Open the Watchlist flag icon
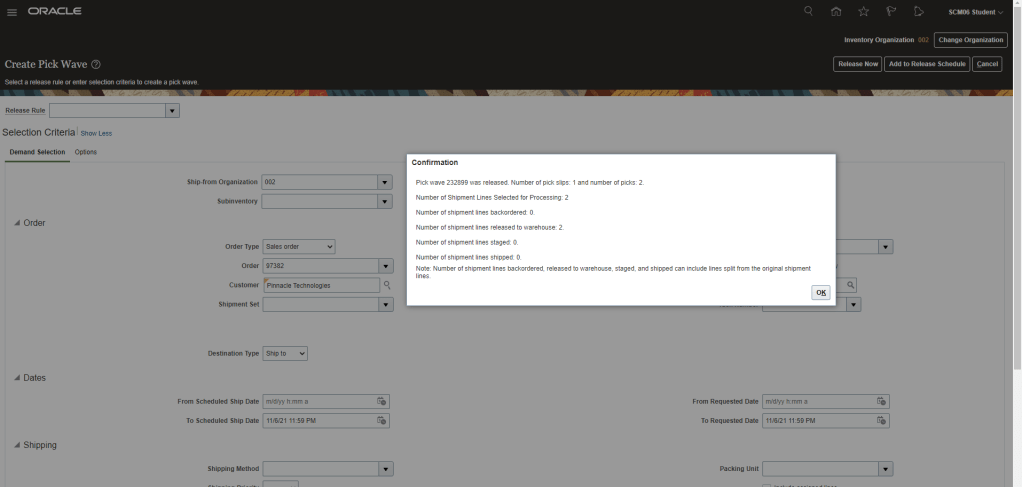Viewport: 1022px width, 487px height. (890, 12)
